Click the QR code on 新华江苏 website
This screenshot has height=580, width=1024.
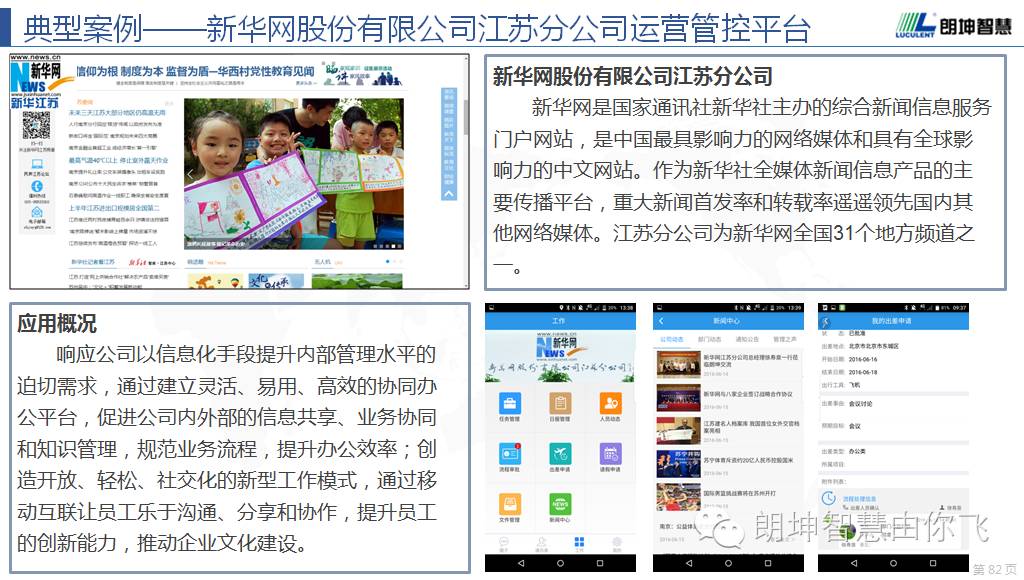coord(36,125)
